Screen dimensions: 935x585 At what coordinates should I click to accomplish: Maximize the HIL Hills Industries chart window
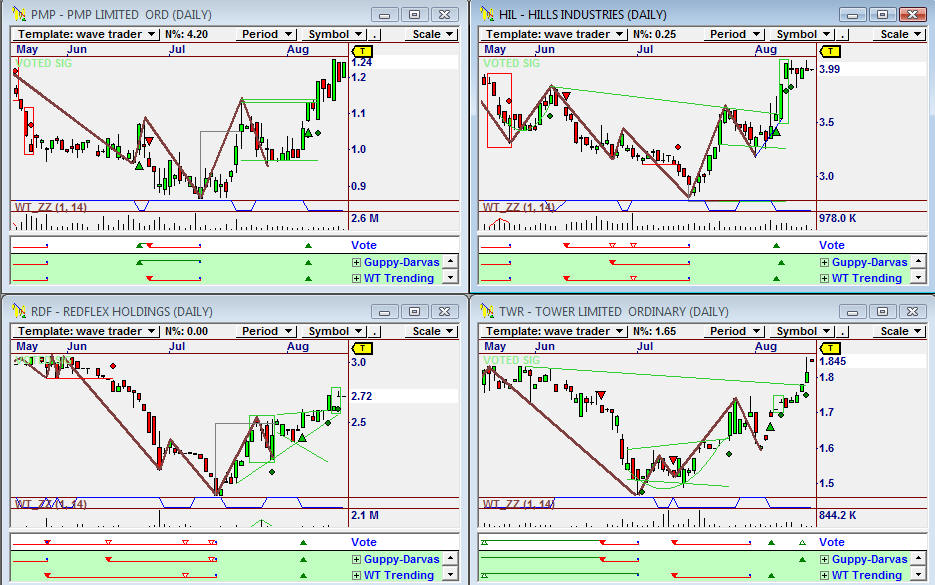pyautogui.click(x=883, y=14)
